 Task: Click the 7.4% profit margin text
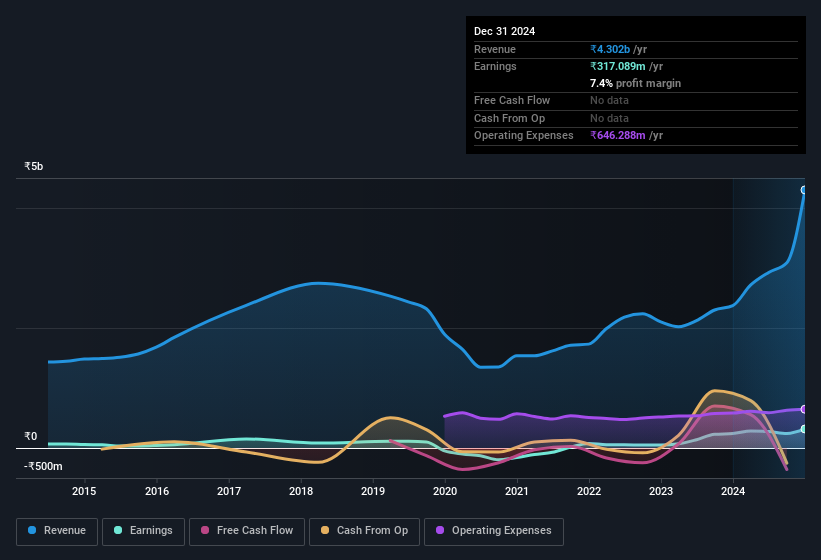click(x=636, y=84)
